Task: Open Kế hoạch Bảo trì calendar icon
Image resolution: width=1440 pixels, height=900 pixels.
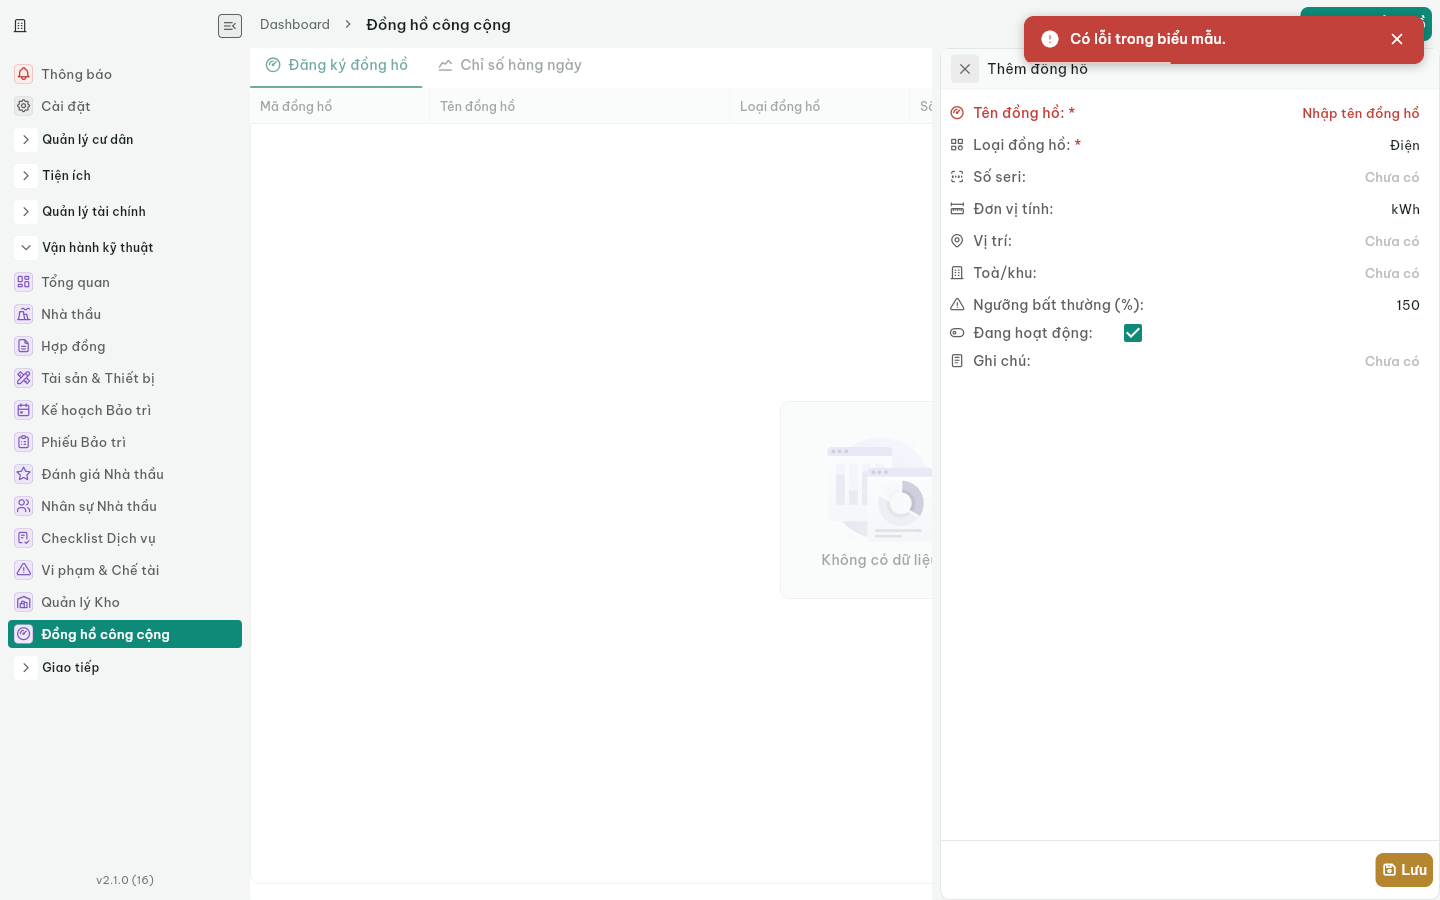Action: pos(24,410)
